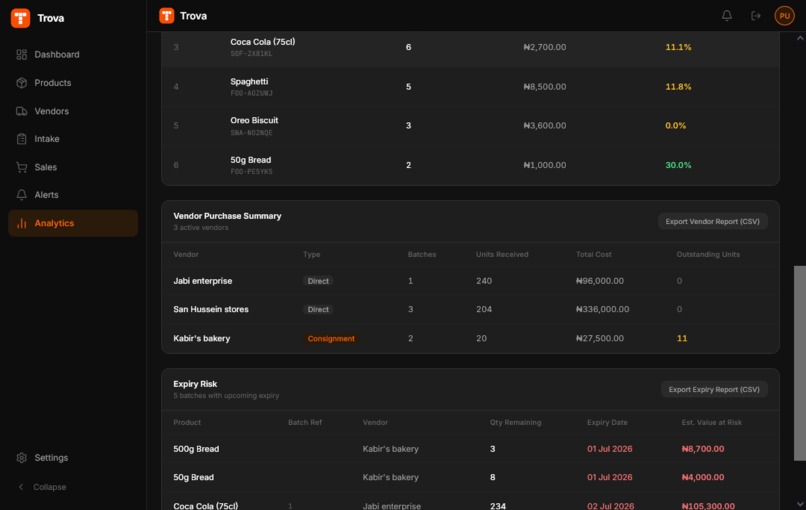This screenshot has height=510, width=806.
Task: Click the Intake clipboard icon
Action: (22, 139)
